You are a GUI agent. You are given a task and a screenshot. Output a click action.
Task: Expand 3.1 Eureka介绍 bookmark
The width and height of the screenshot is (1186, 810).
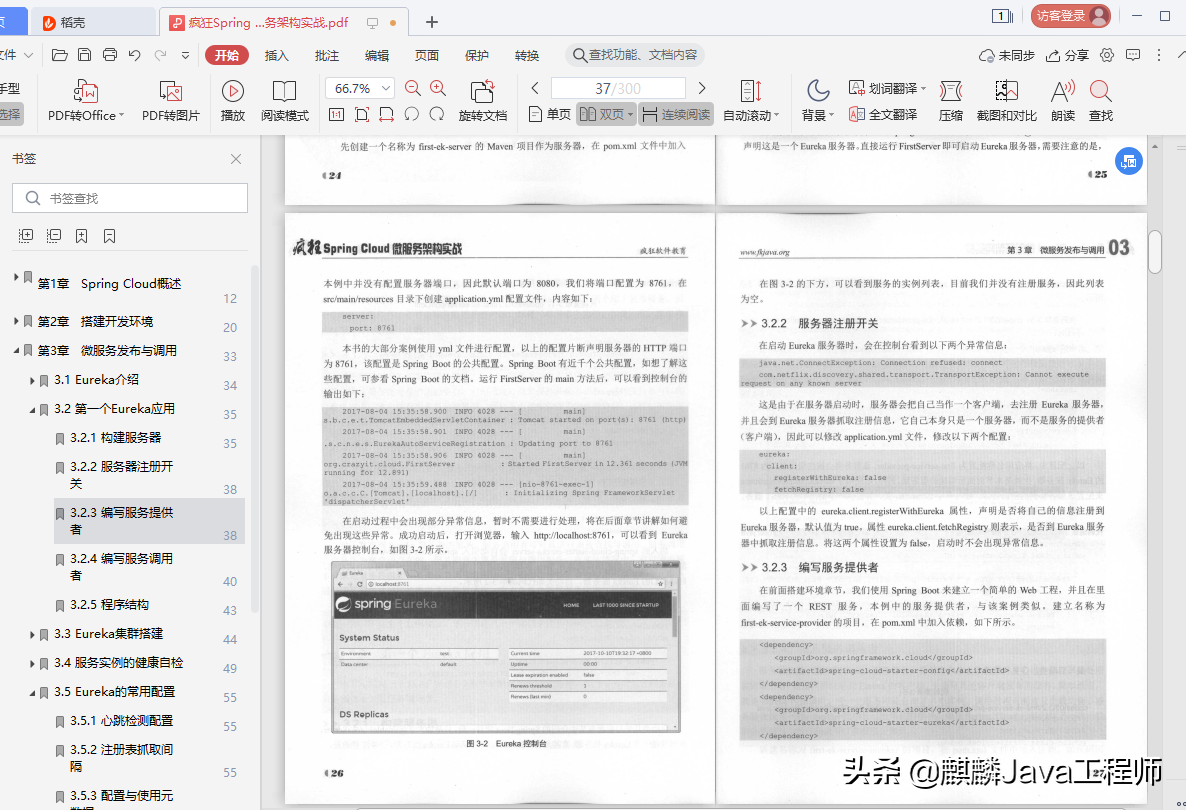tap(32, 380)
